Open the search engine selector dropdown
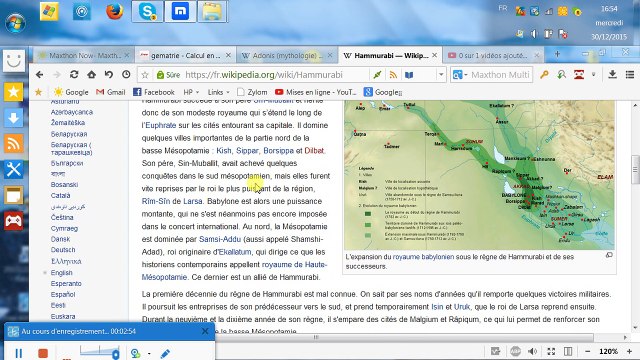Viewport: 640px width, 360px height. (459, 75)
